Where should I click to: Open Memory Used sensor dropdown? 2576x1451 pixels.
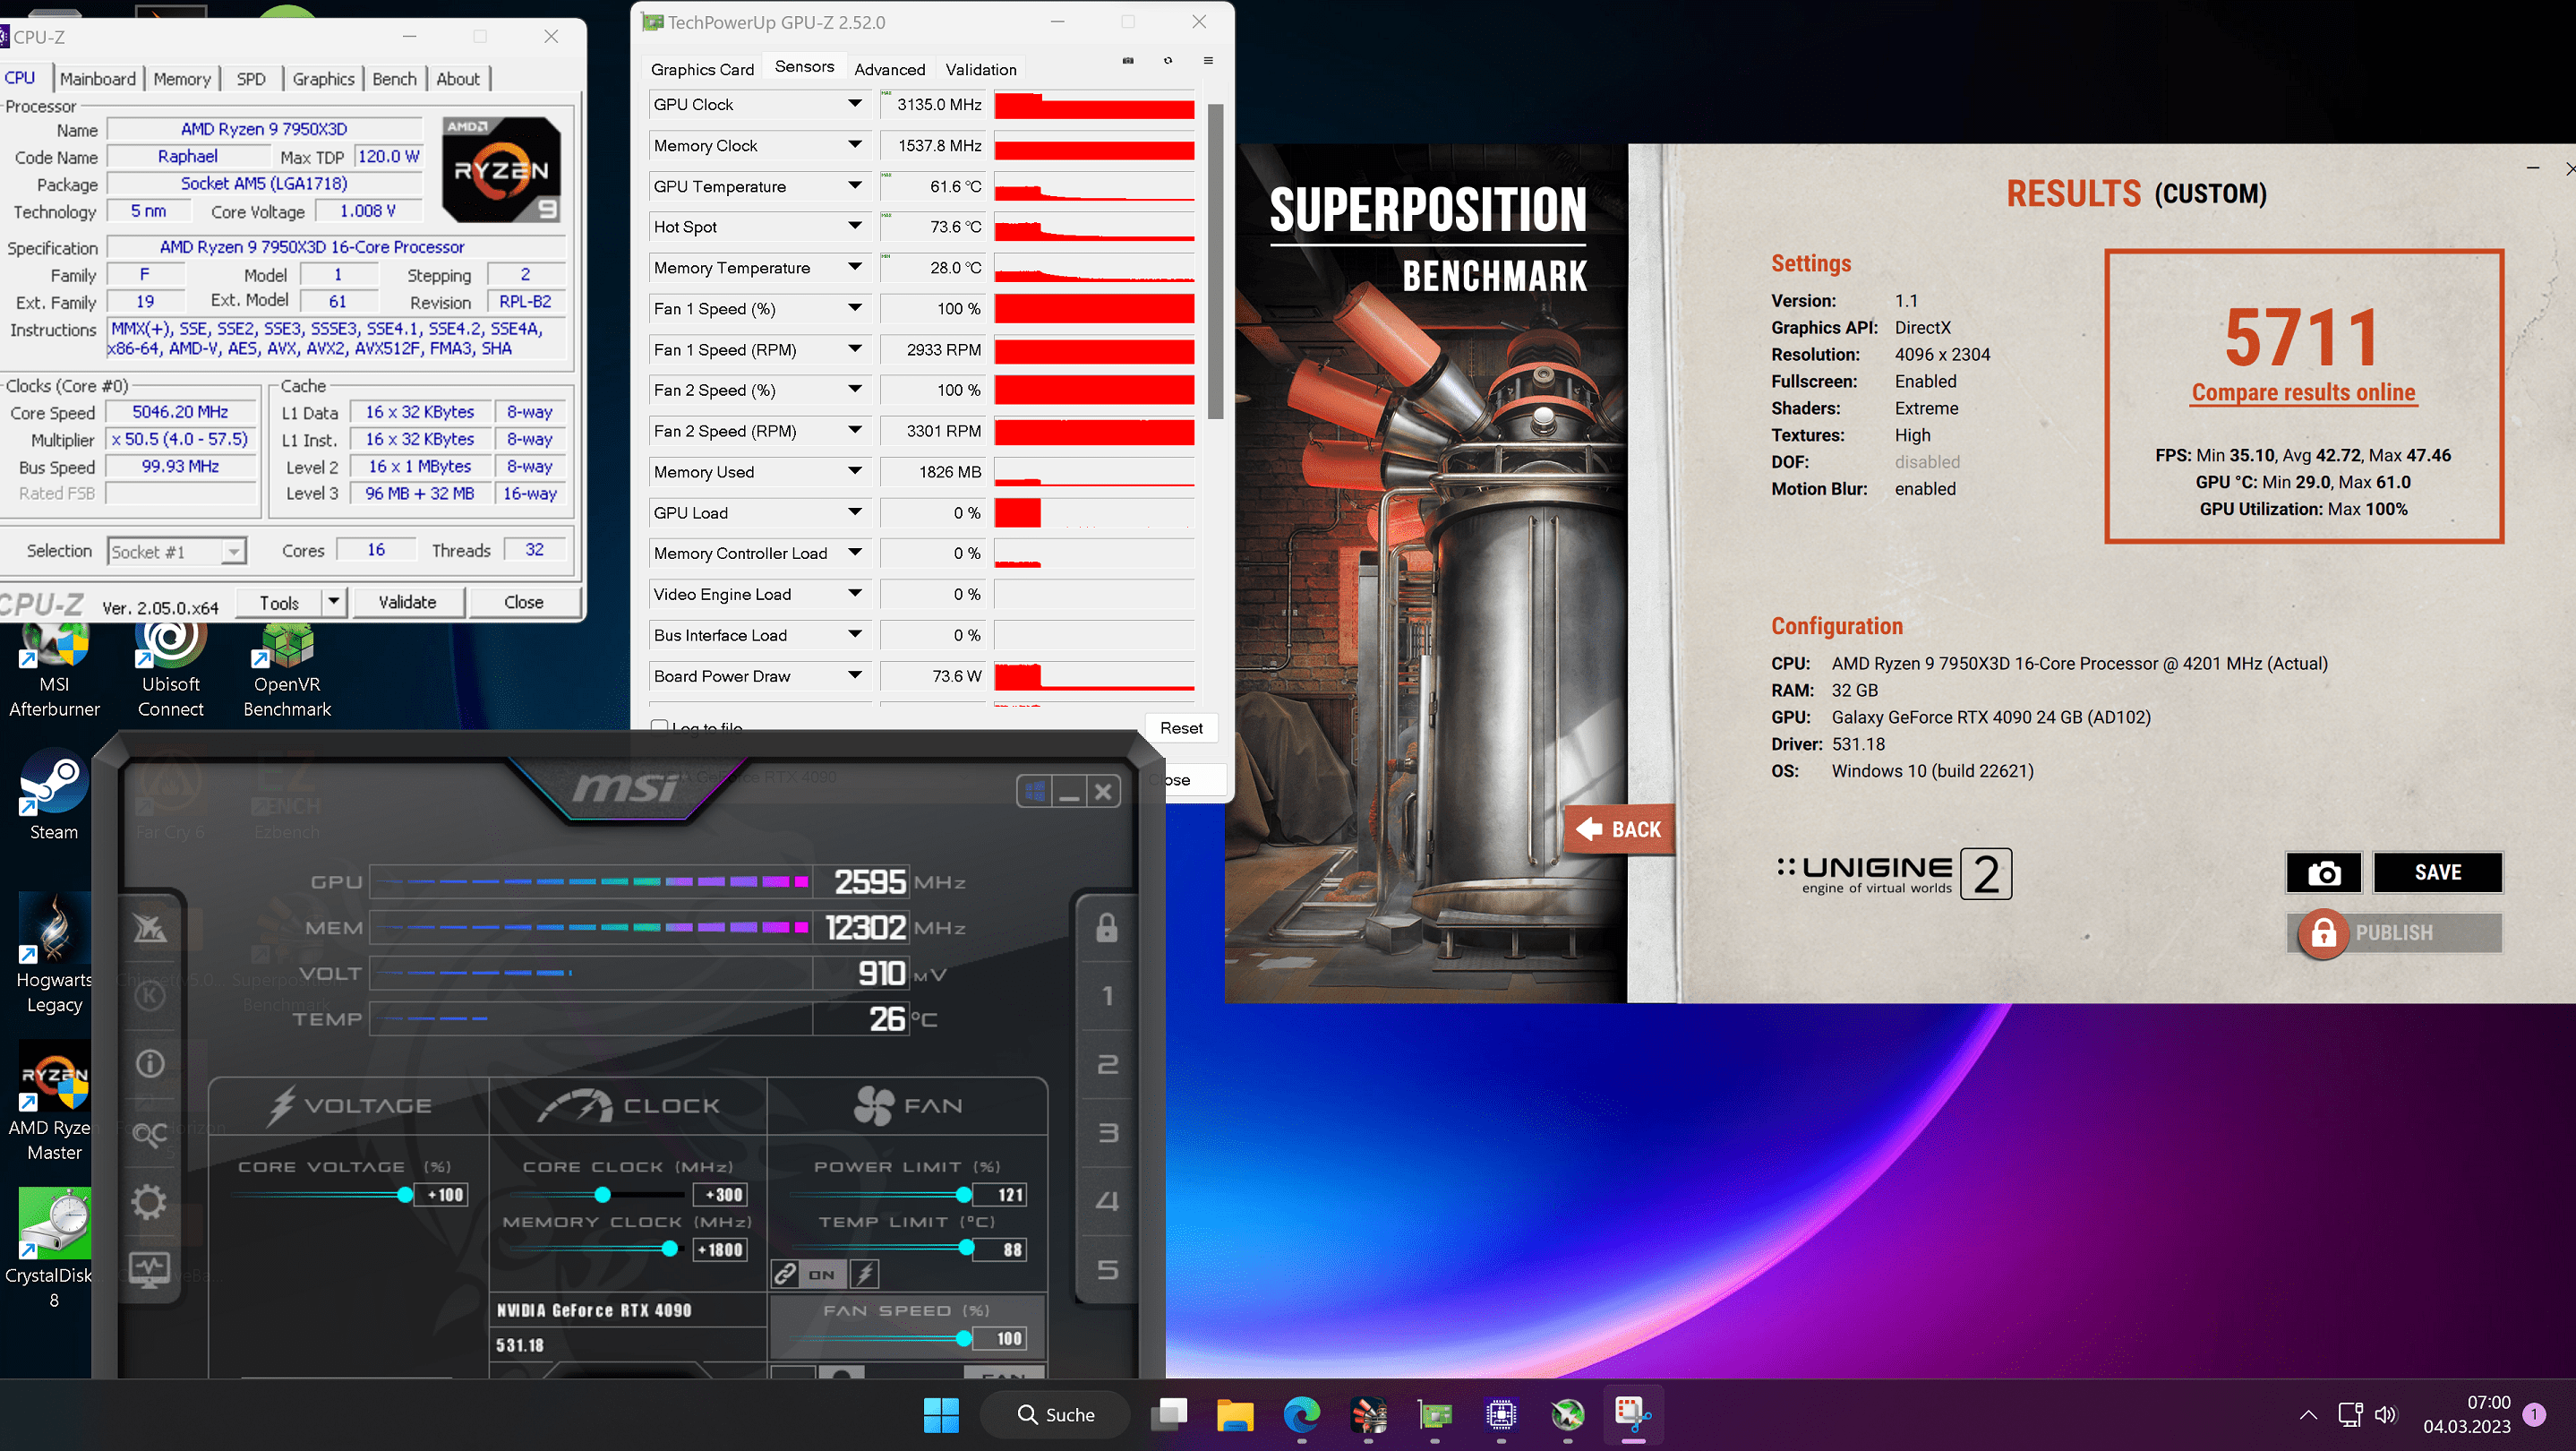pyautogui.click(x=855, y=471)
